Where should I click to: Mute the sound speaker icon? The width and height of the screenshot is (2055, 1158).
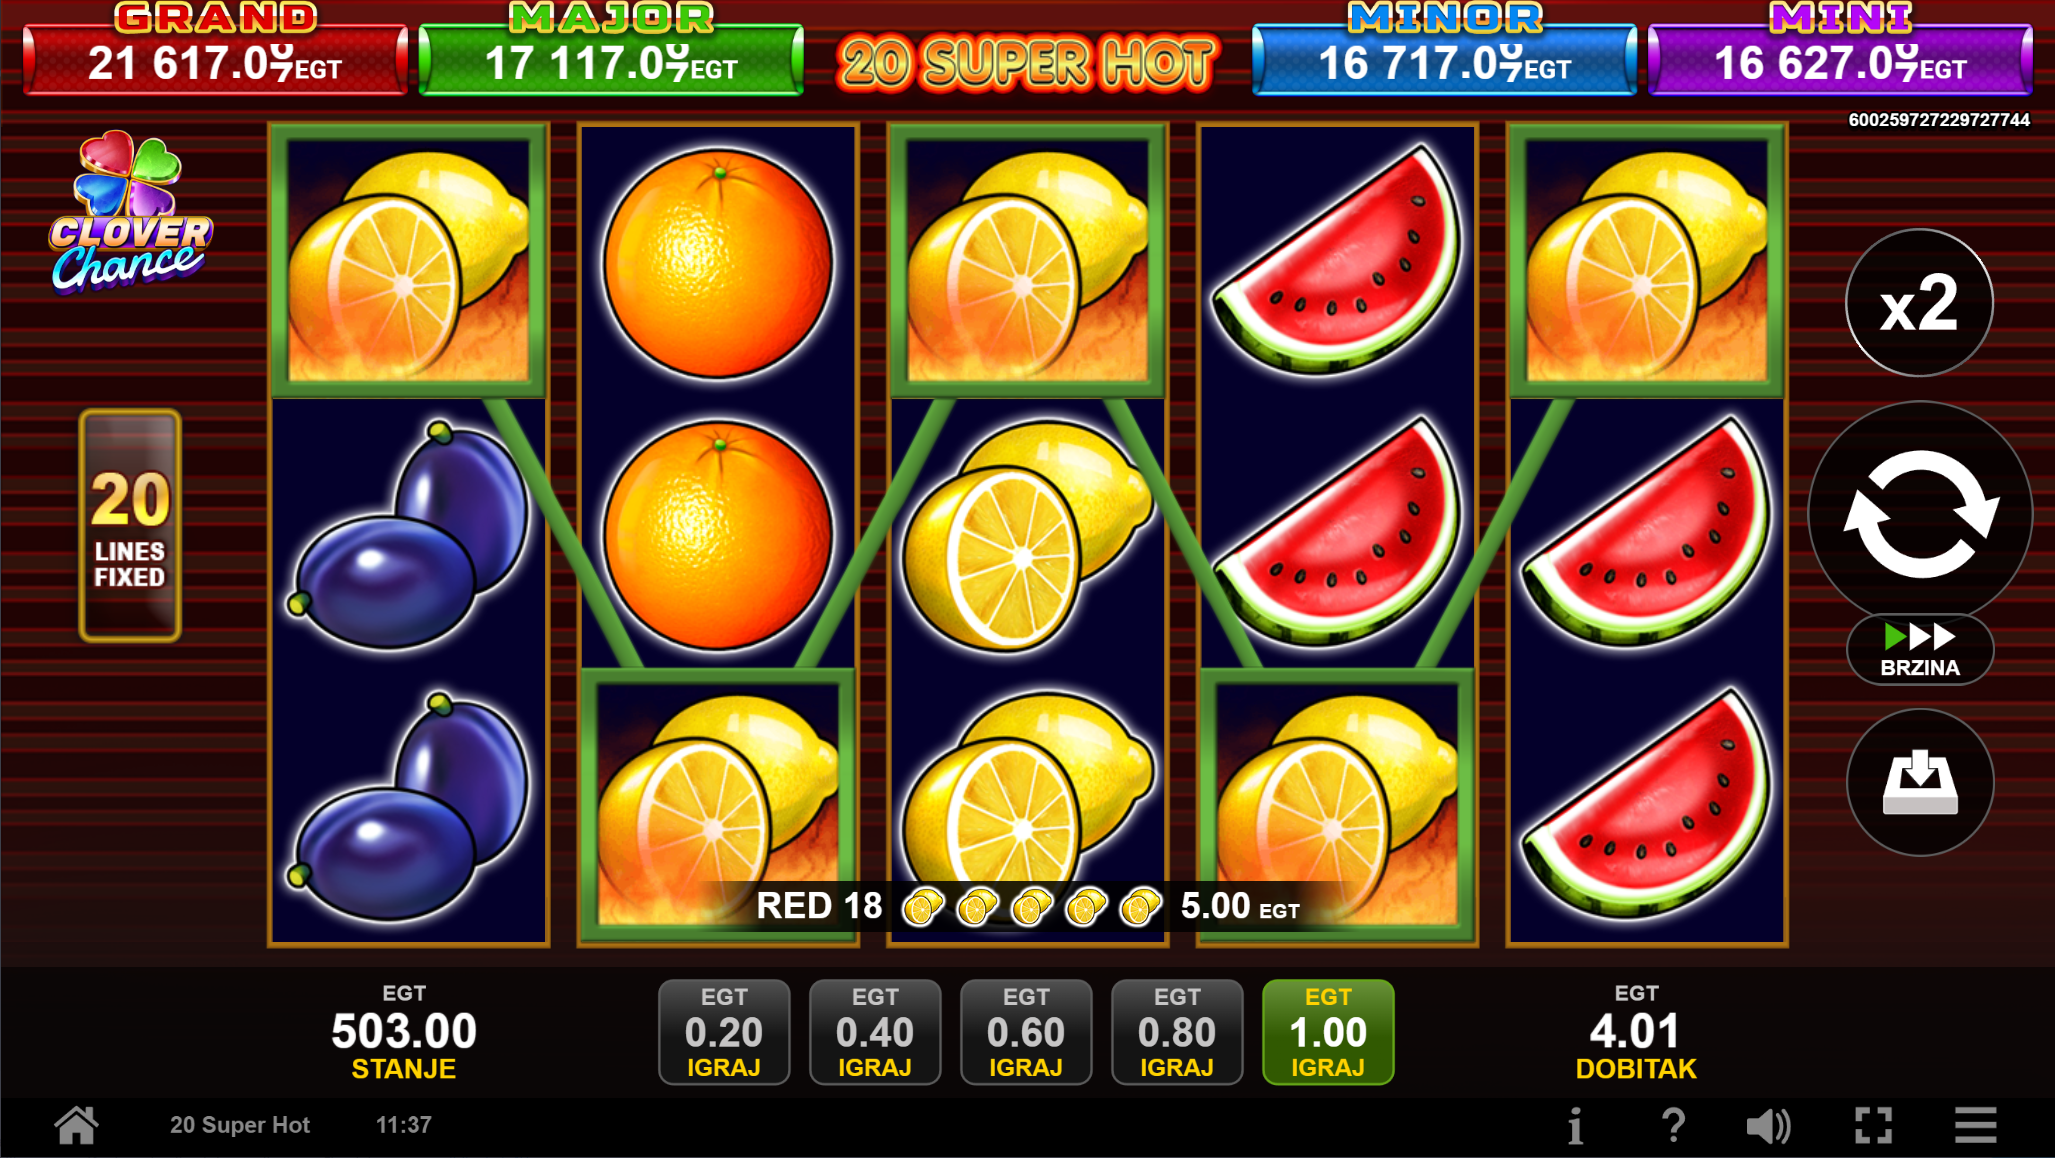click(1768, 1126)
